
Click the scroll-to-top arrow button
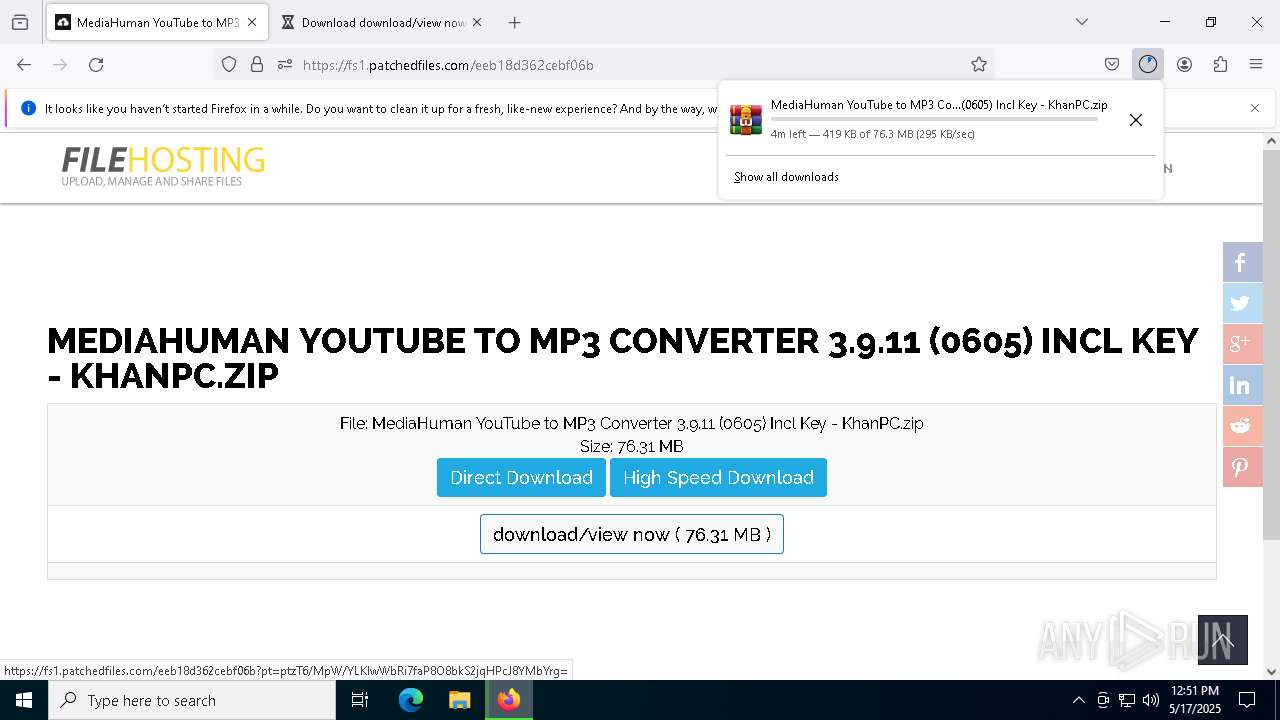[x=1223, y=640]
